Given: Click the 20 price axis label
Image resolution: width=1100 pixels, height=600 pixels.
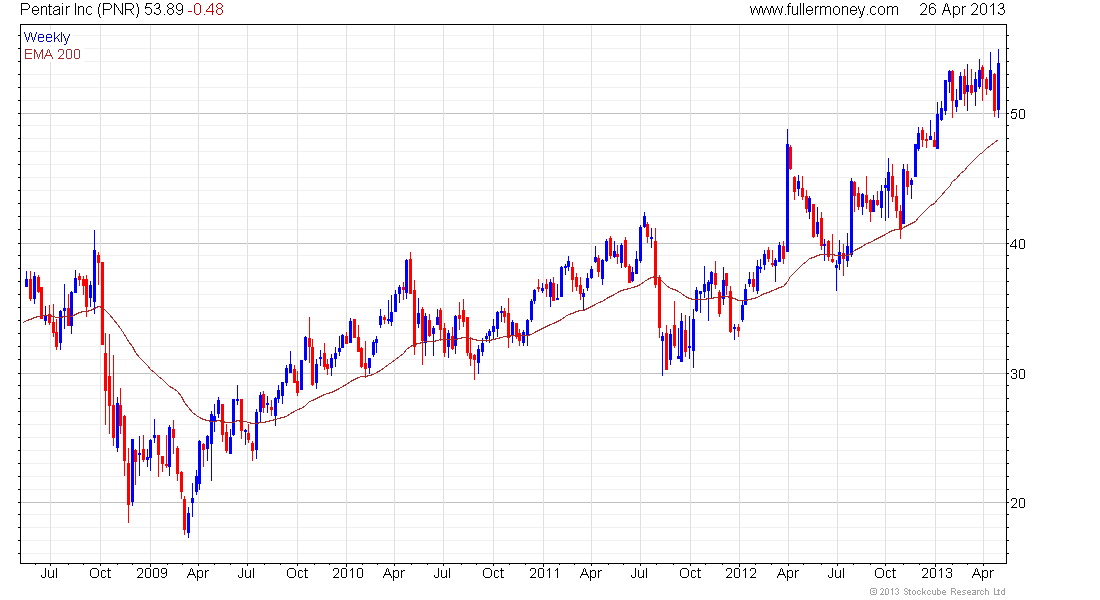Looking at the screenshot, I should click(1018, 503).
